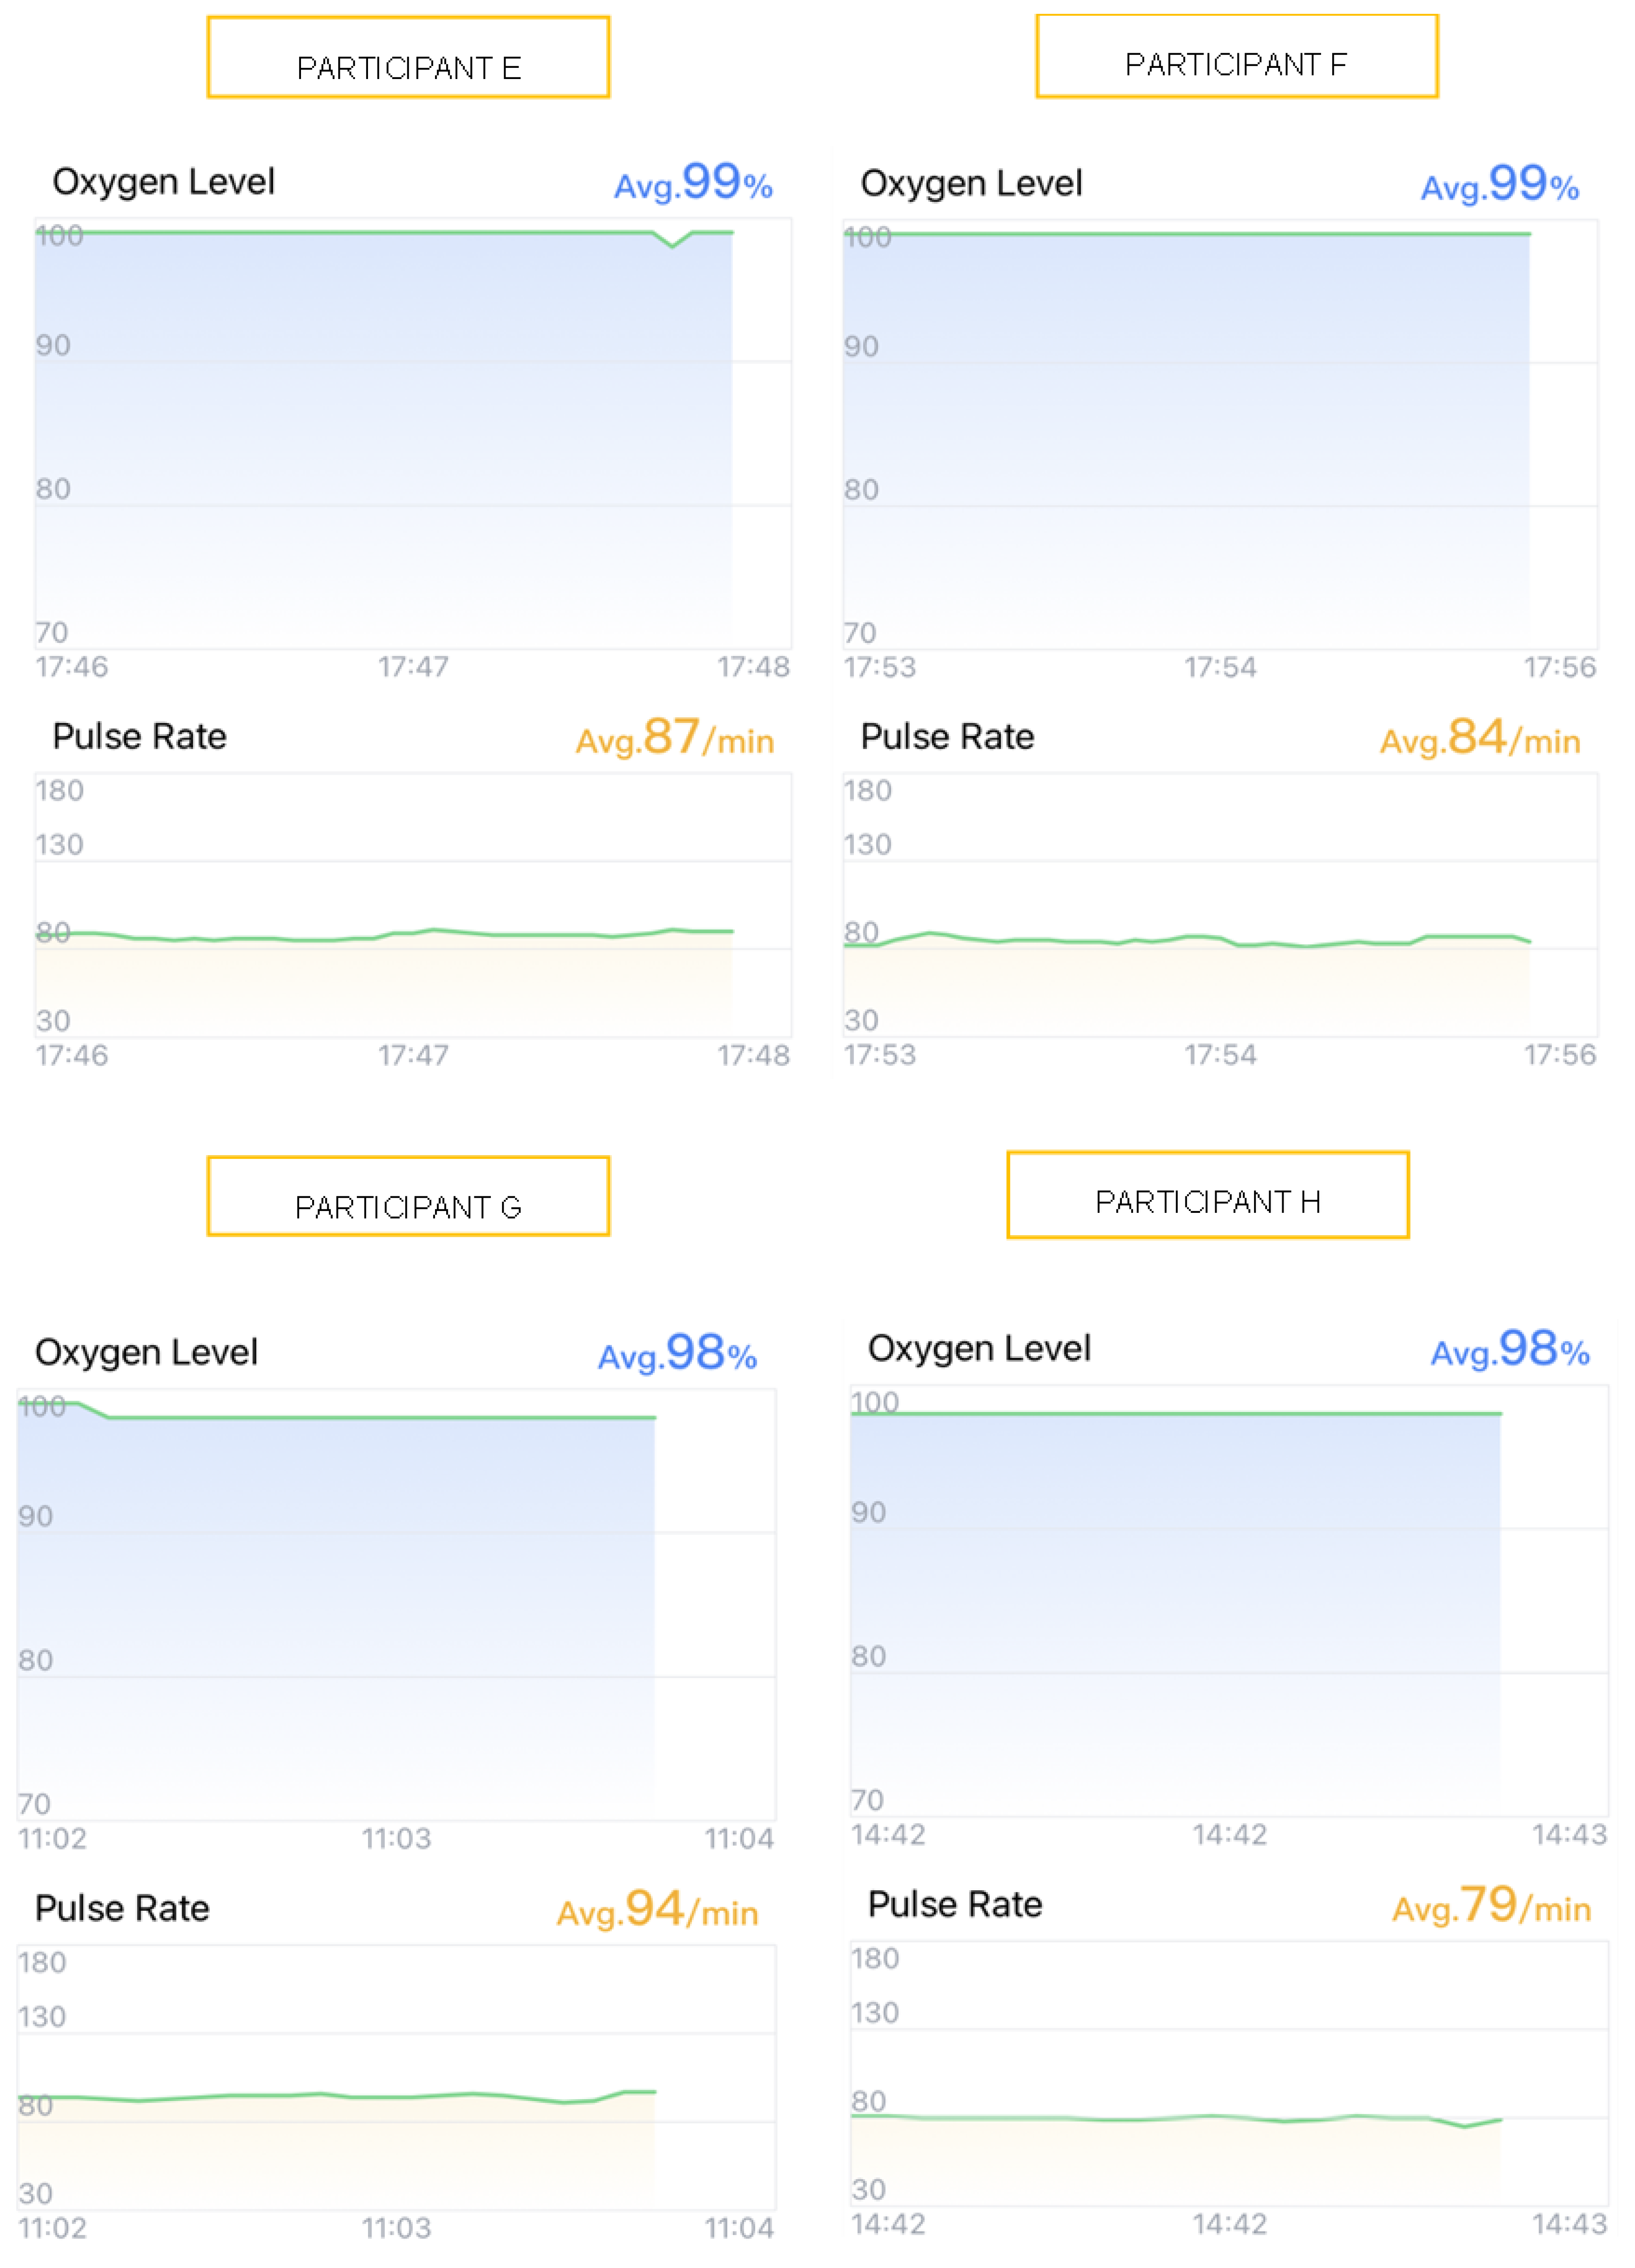Select the PARTICIPANT H label box
1635x2268 pixels.
coord(1207,1194)
